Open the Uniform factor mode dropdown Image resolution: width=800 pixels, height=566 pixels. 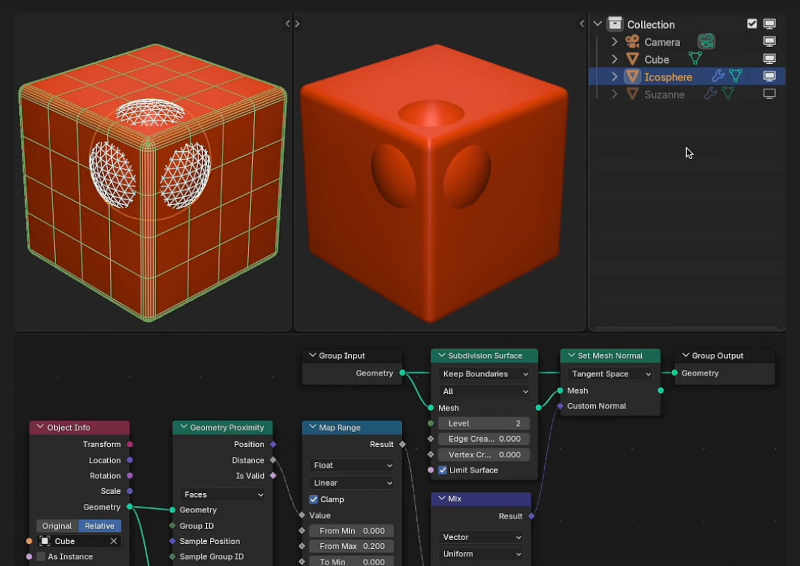[x=481, y=554]
